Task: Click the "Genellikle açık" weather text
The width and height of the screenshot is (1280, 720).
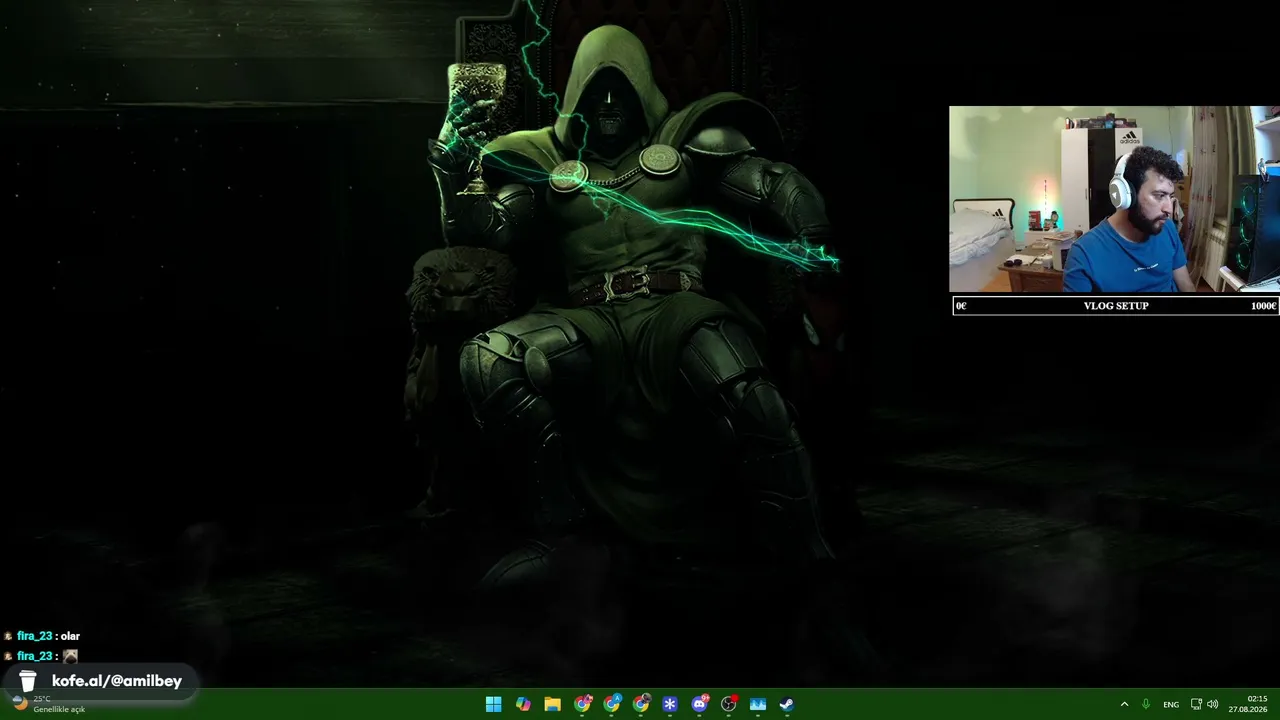Action: point(59,709)
